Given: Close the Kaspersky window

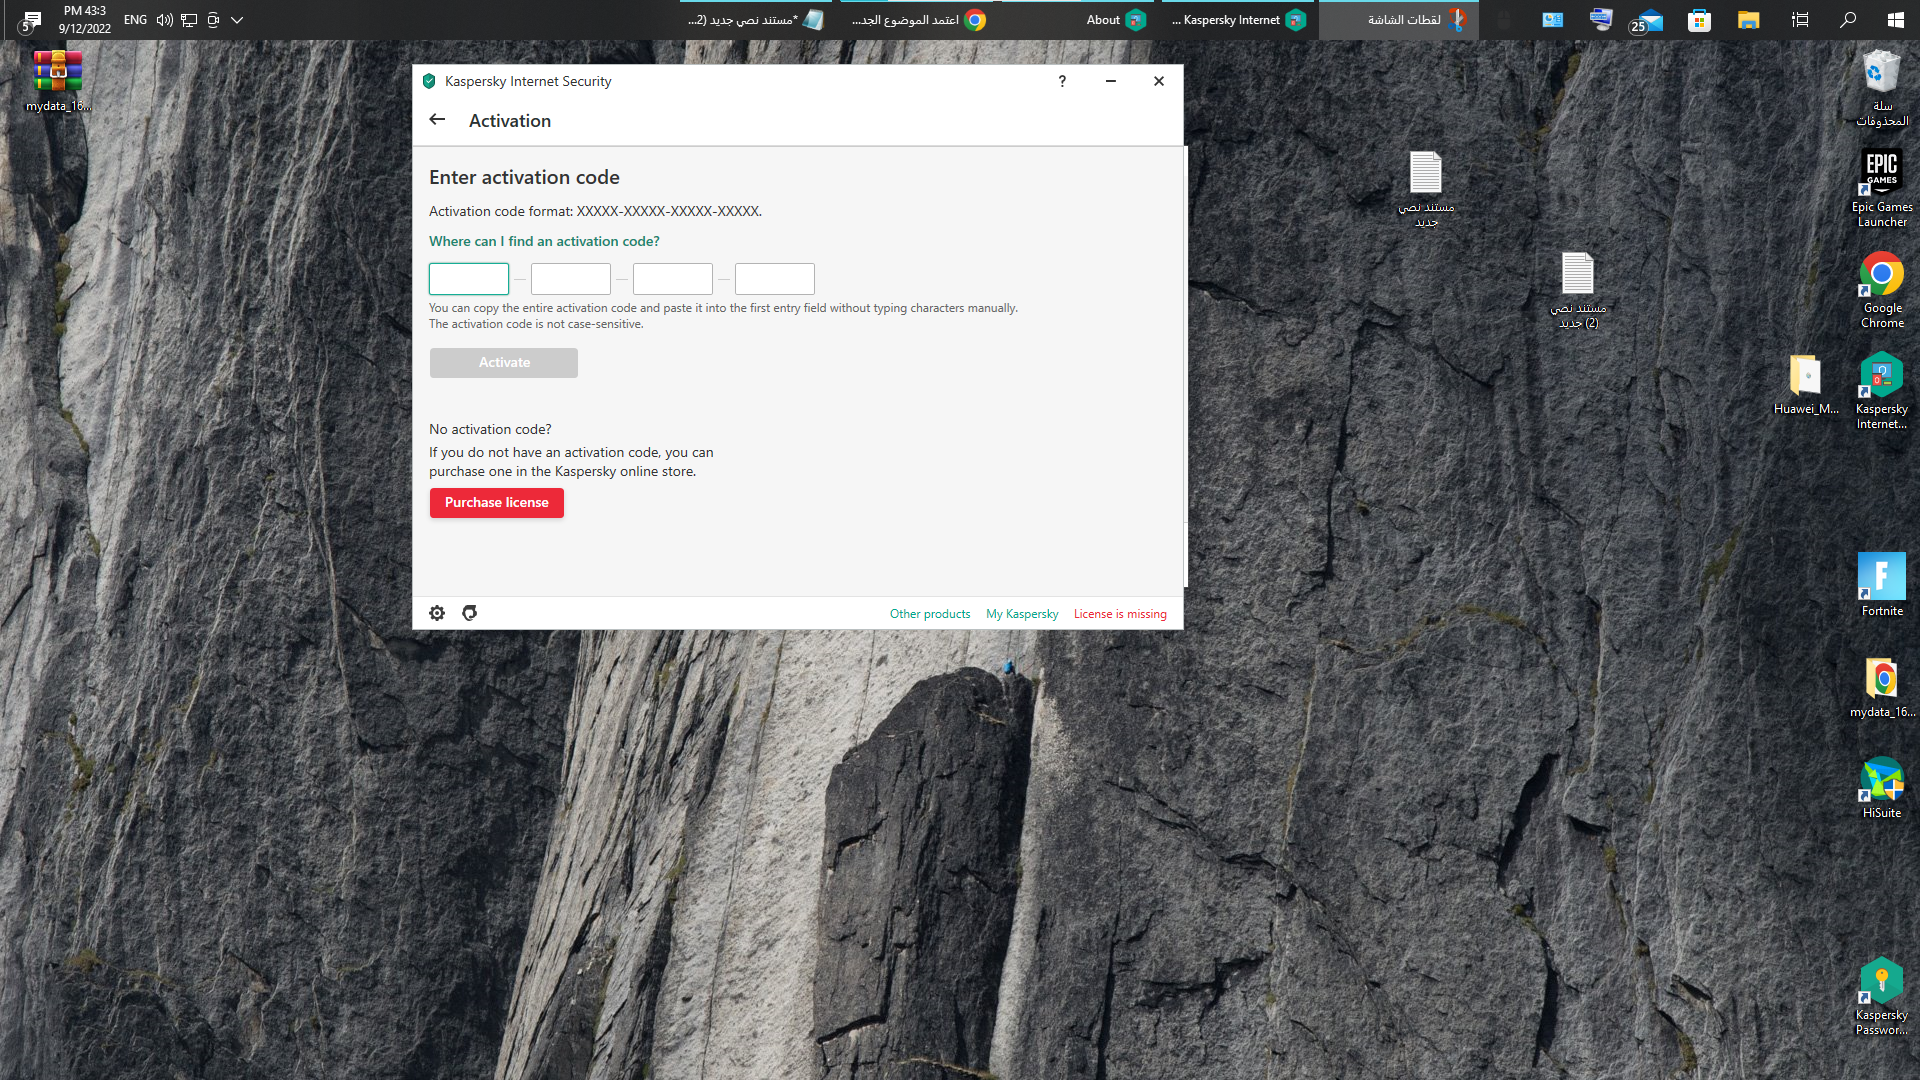Looking at the screenshot, I should click(1159, 81).
